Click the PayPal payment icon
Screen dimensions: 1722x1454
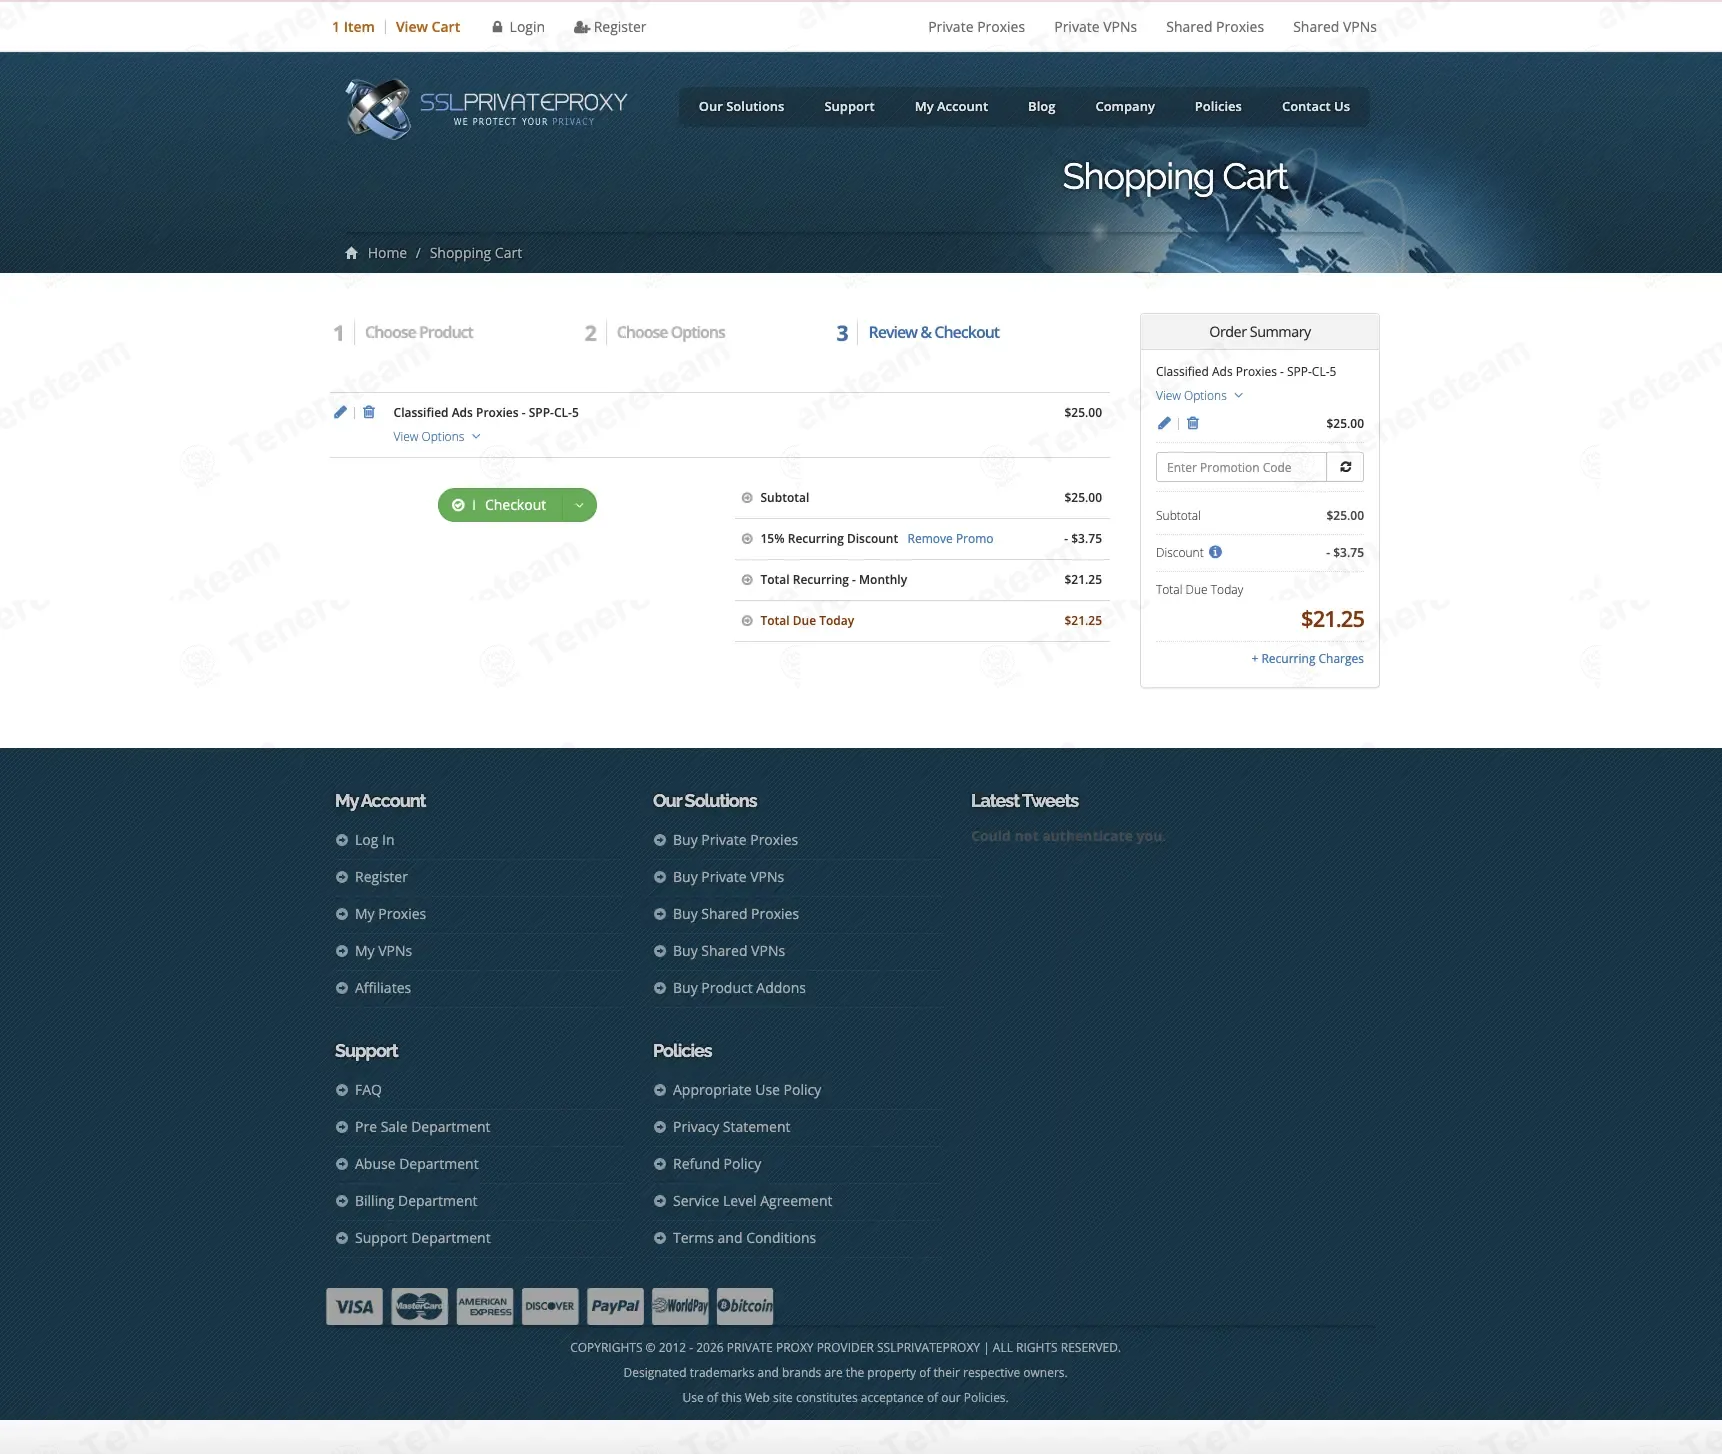point(615,1306)
